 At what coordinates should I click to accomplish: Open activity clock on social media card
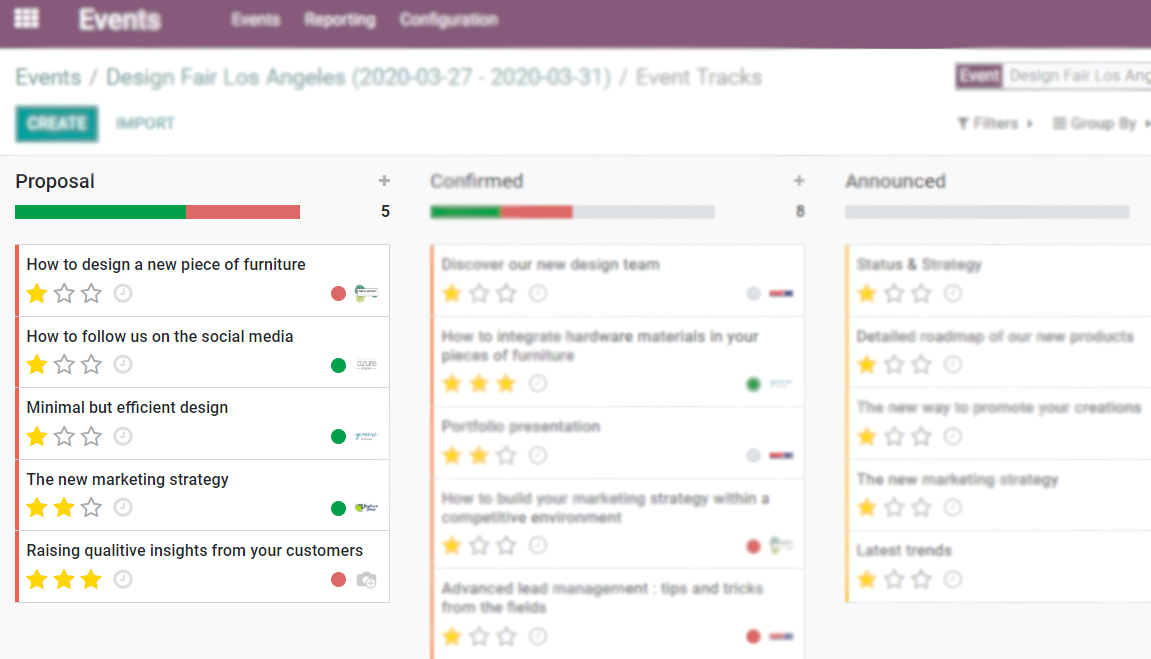click(123, 365)
